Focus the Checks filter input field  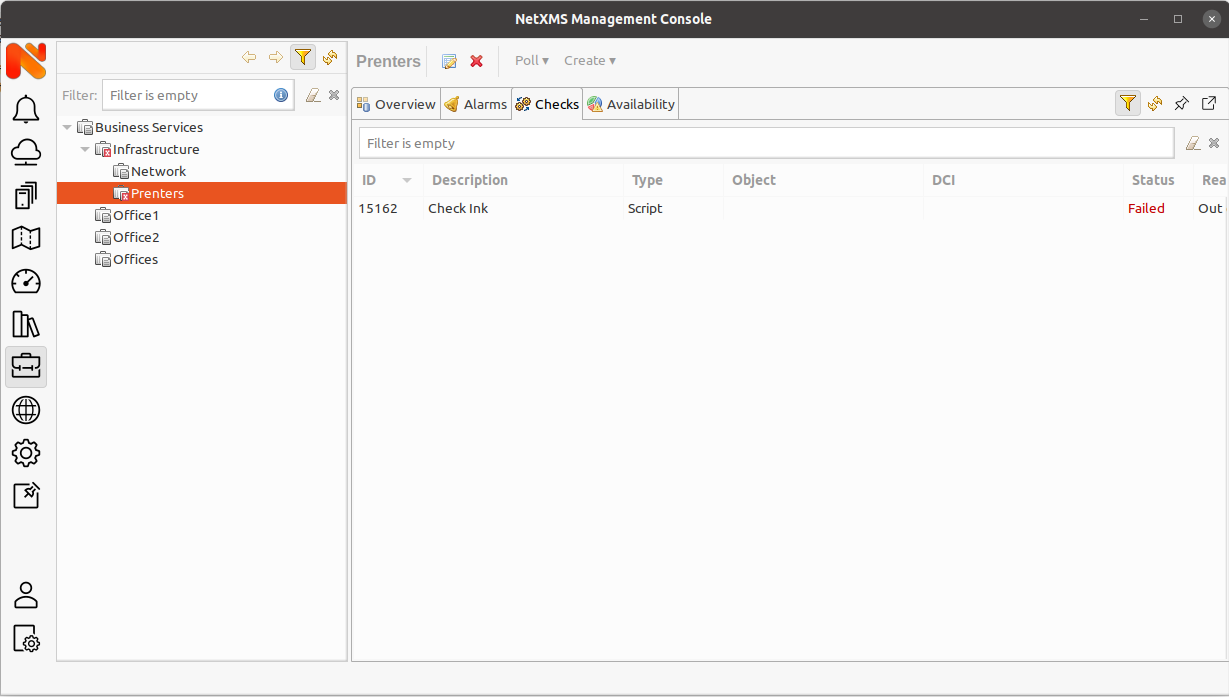766,143
